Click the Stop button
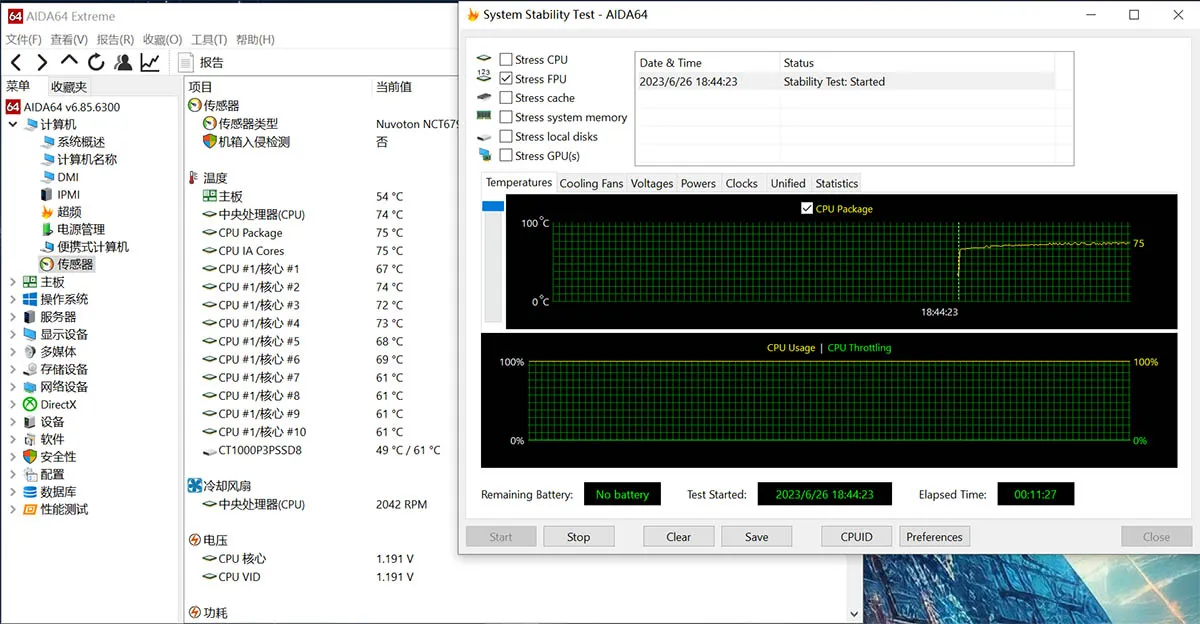Image resolution: width=1200 pixels, height=624 pixels. 579,537
